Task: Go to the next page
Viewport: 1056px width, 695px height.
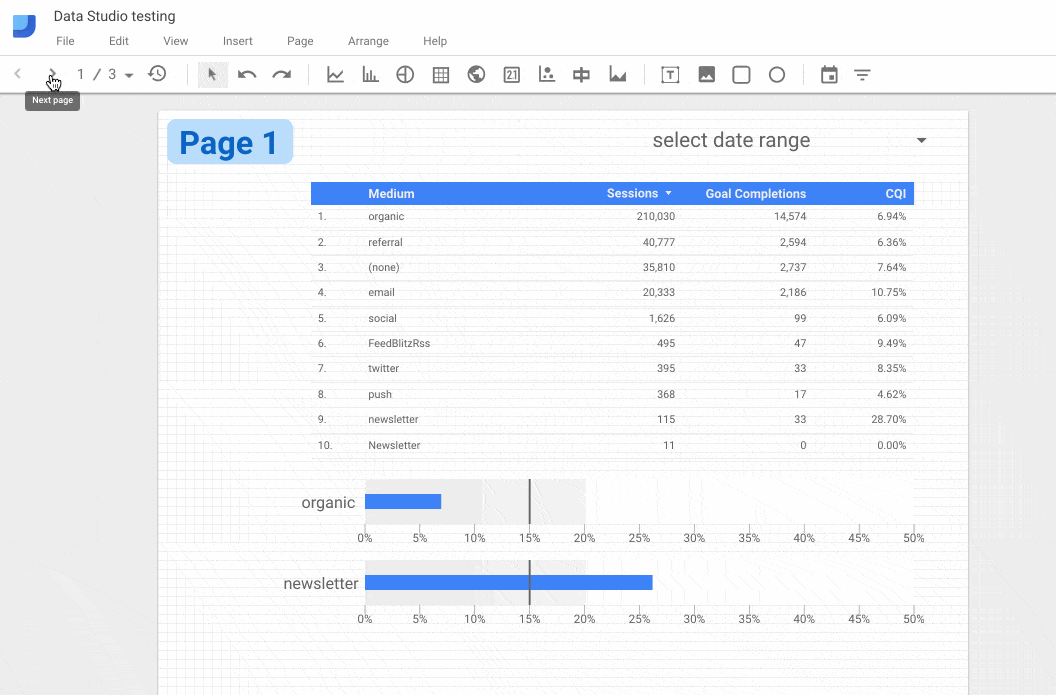Action: tap(51, 73)
